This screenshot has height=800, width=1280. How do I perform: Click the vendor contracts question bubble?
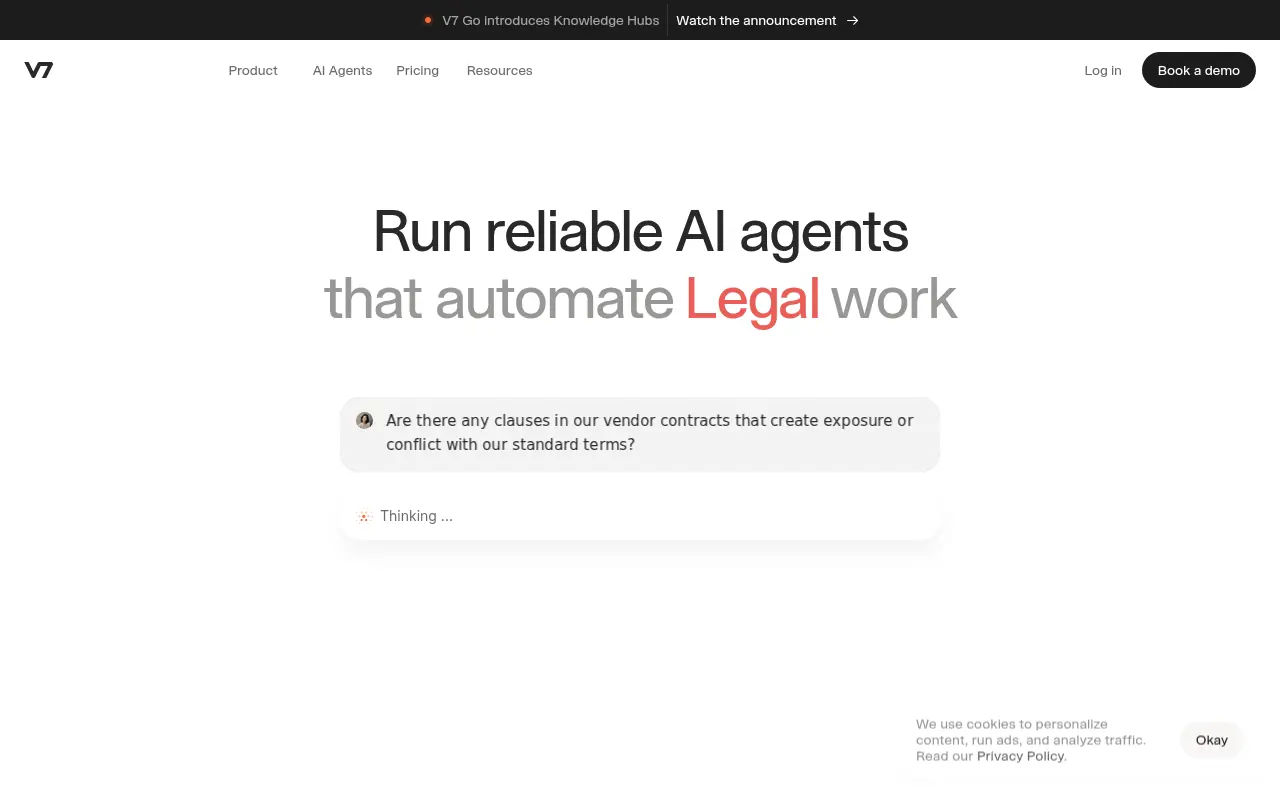click(640, 433)
